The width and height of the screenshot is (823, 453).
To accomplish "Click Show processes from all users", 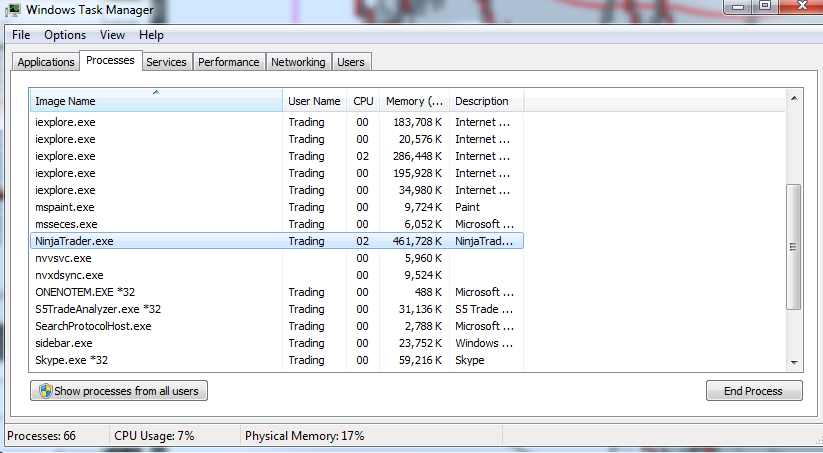I will click(119, 391).
